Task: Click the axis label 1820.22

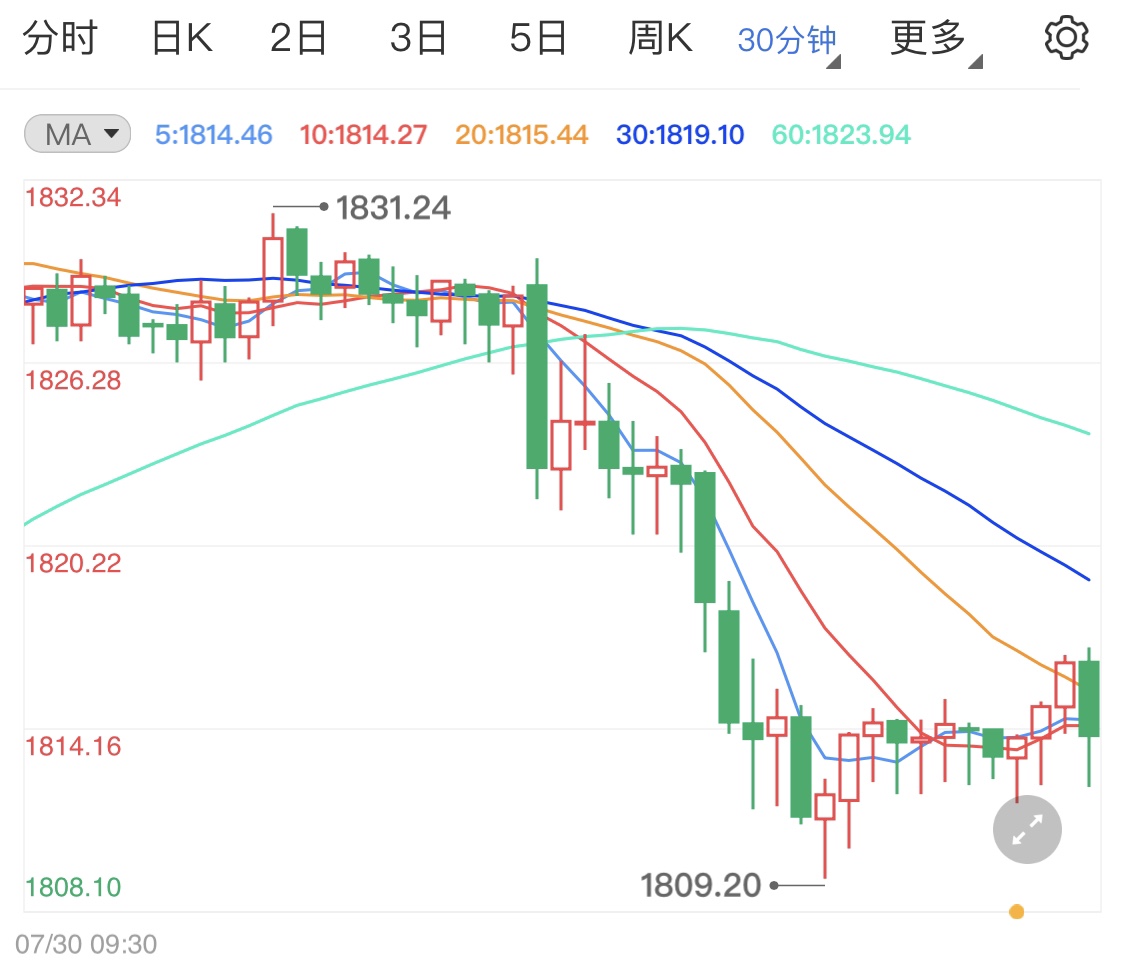Action: coord(73,563)
